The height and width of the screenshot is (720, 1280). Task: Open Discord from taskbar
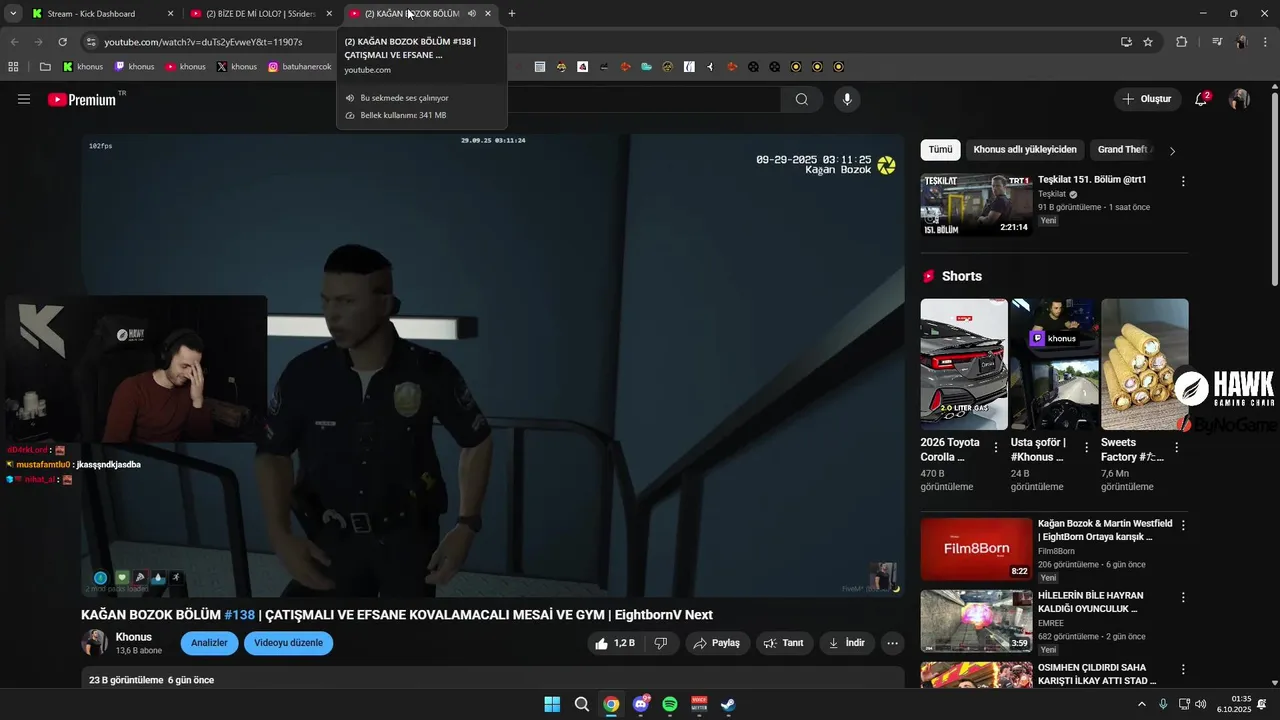click(641, 704)
